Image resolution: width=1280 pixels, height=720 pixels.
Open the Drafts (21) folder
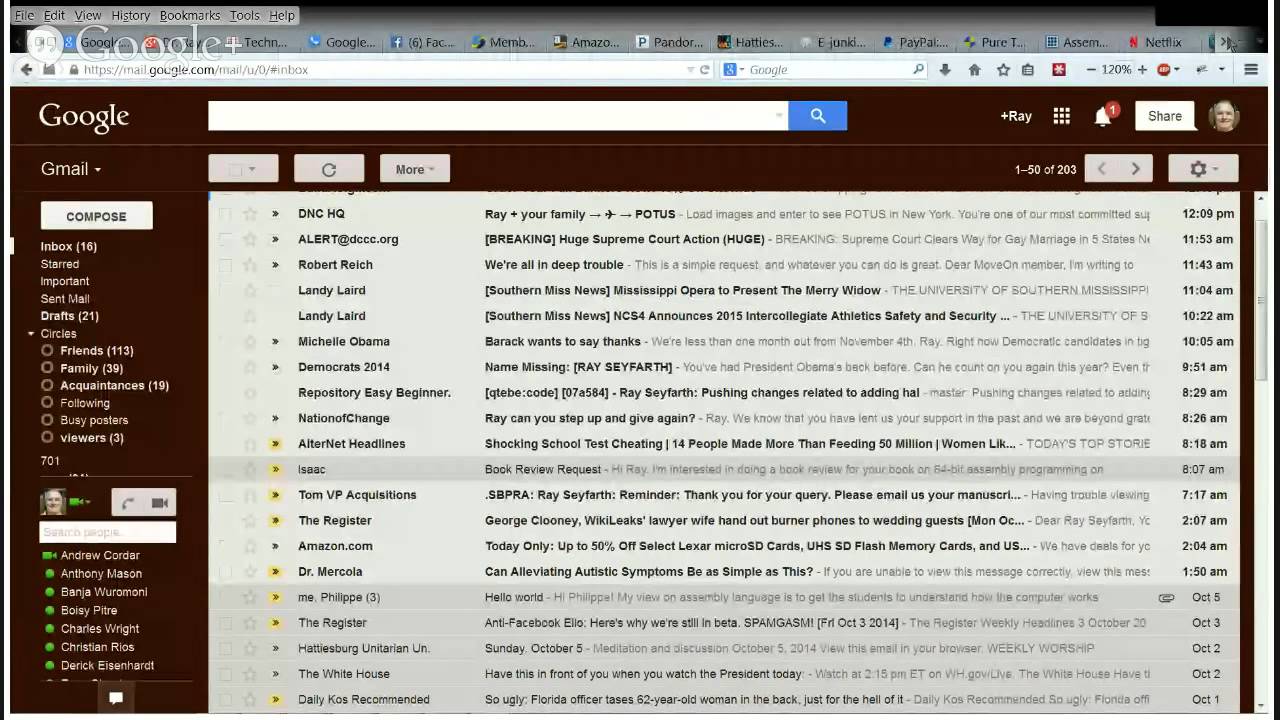pyautogui.click(x=69, y=316)
